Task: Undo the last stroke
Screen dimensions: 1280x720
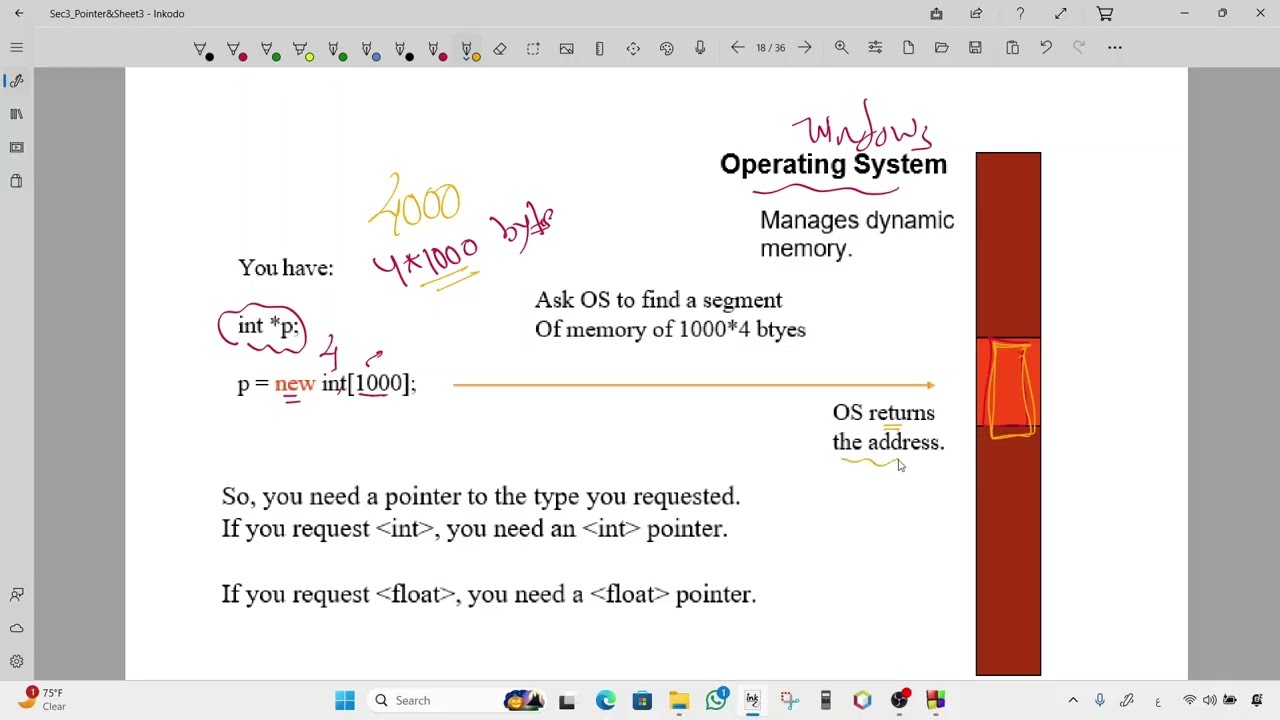Action: click(1046, 48)
